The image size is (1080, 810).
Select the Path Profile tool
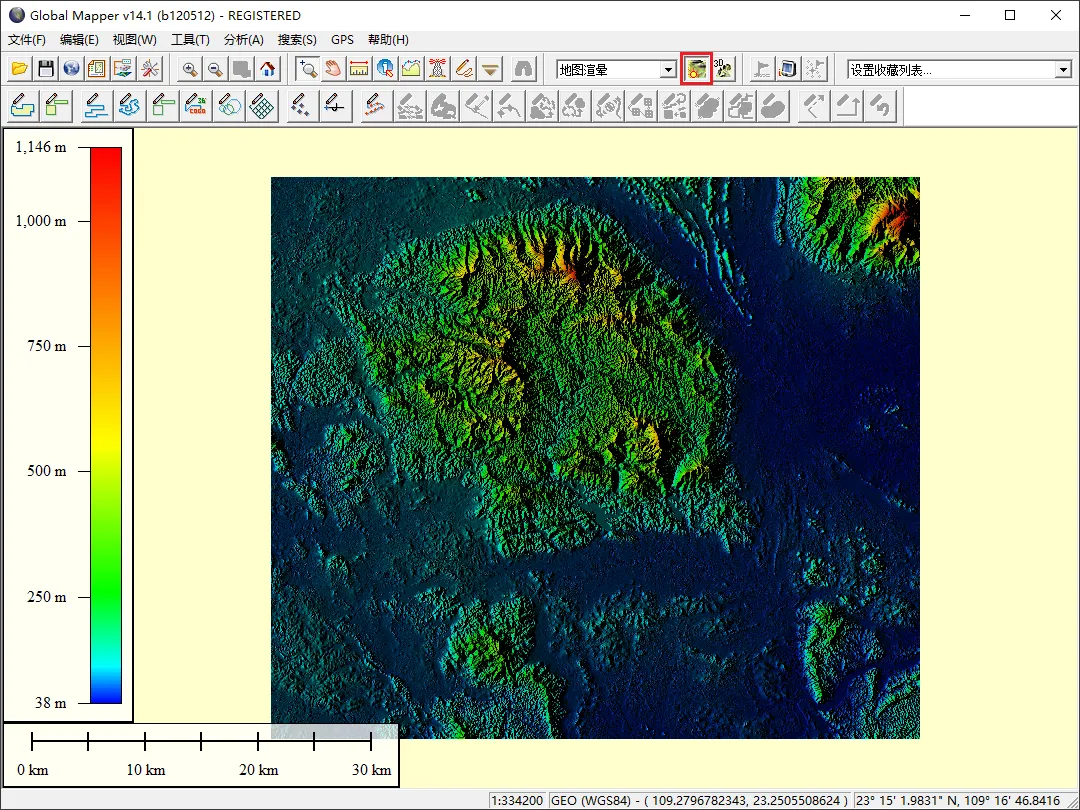point(411,69)
